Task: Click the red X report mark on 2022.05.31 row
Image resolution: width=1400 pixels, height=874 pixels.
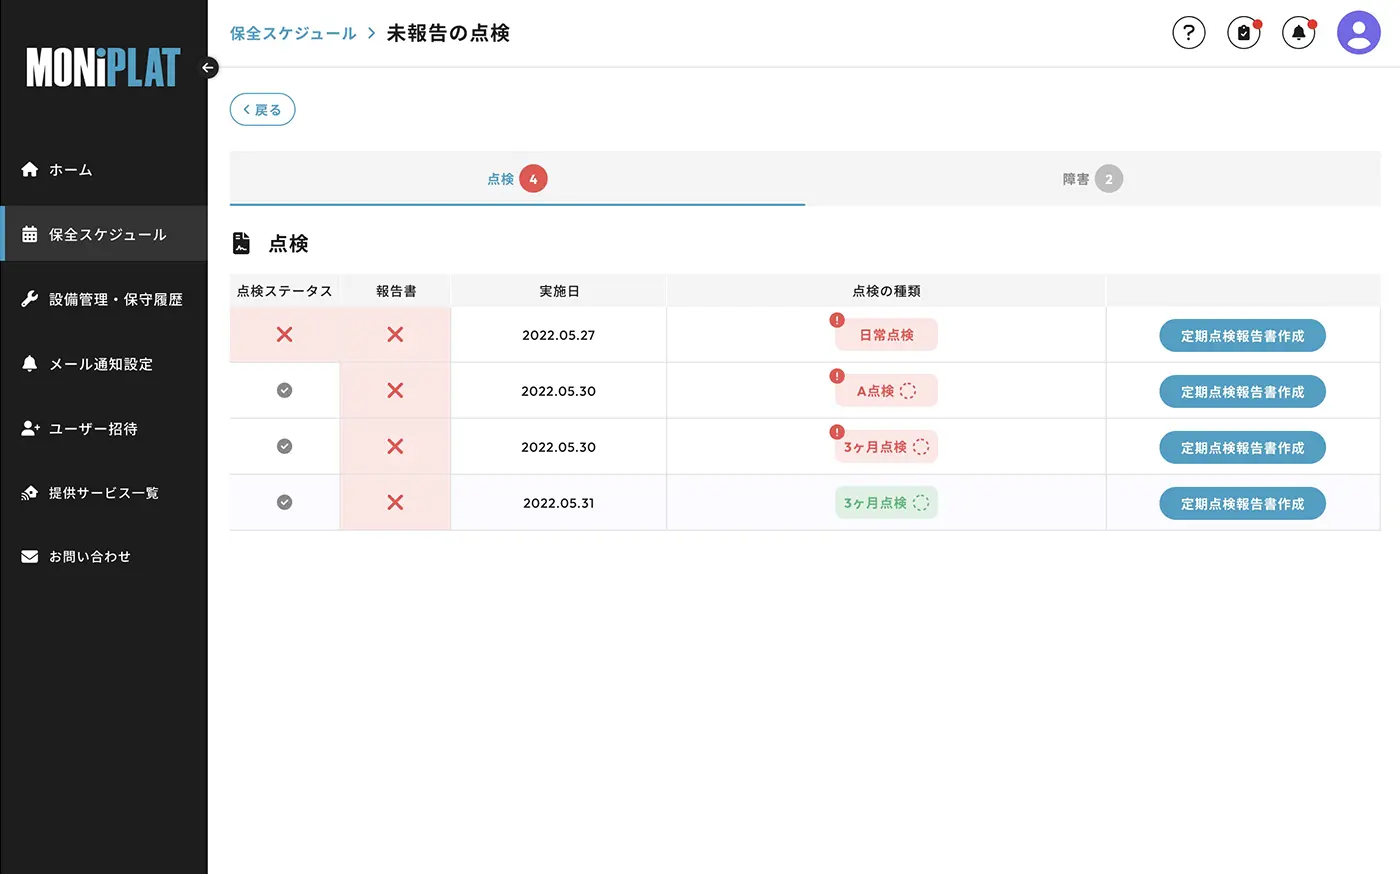Action: point(394,502)
